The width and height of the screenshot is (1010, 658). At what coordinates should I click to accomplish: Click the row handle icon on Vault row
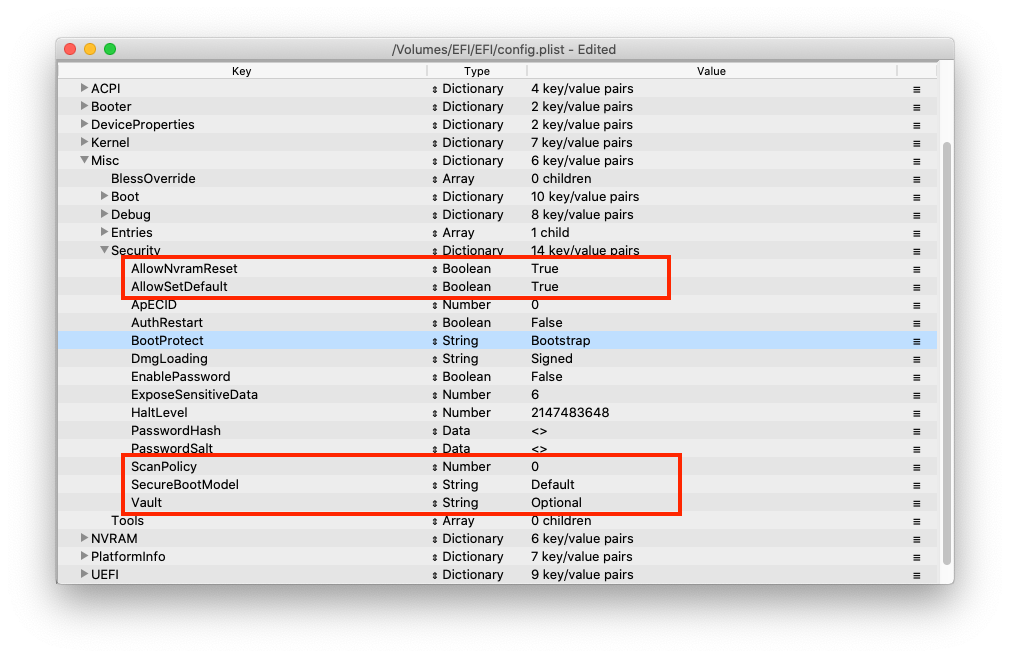pyautogui.click(x=916, y=503)
